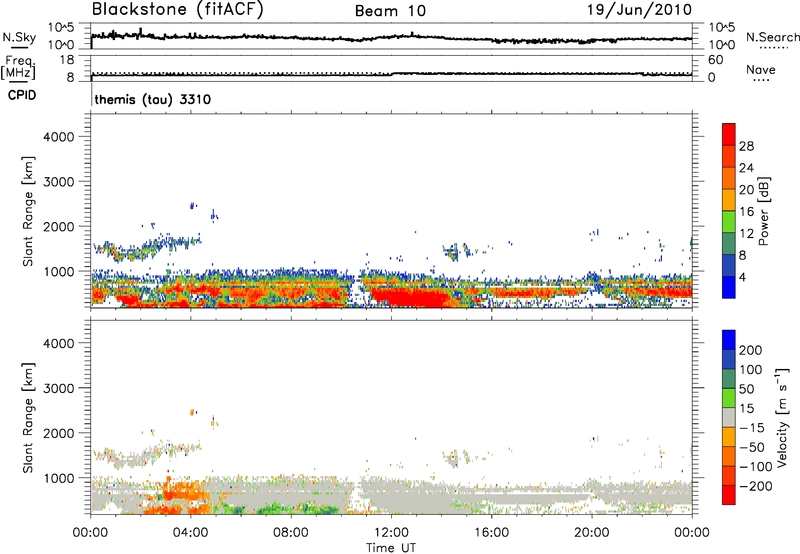The height and width of the screenshot is (554, 800).
Task: Pick the red top segment of power colorbar
Action: 729,134
